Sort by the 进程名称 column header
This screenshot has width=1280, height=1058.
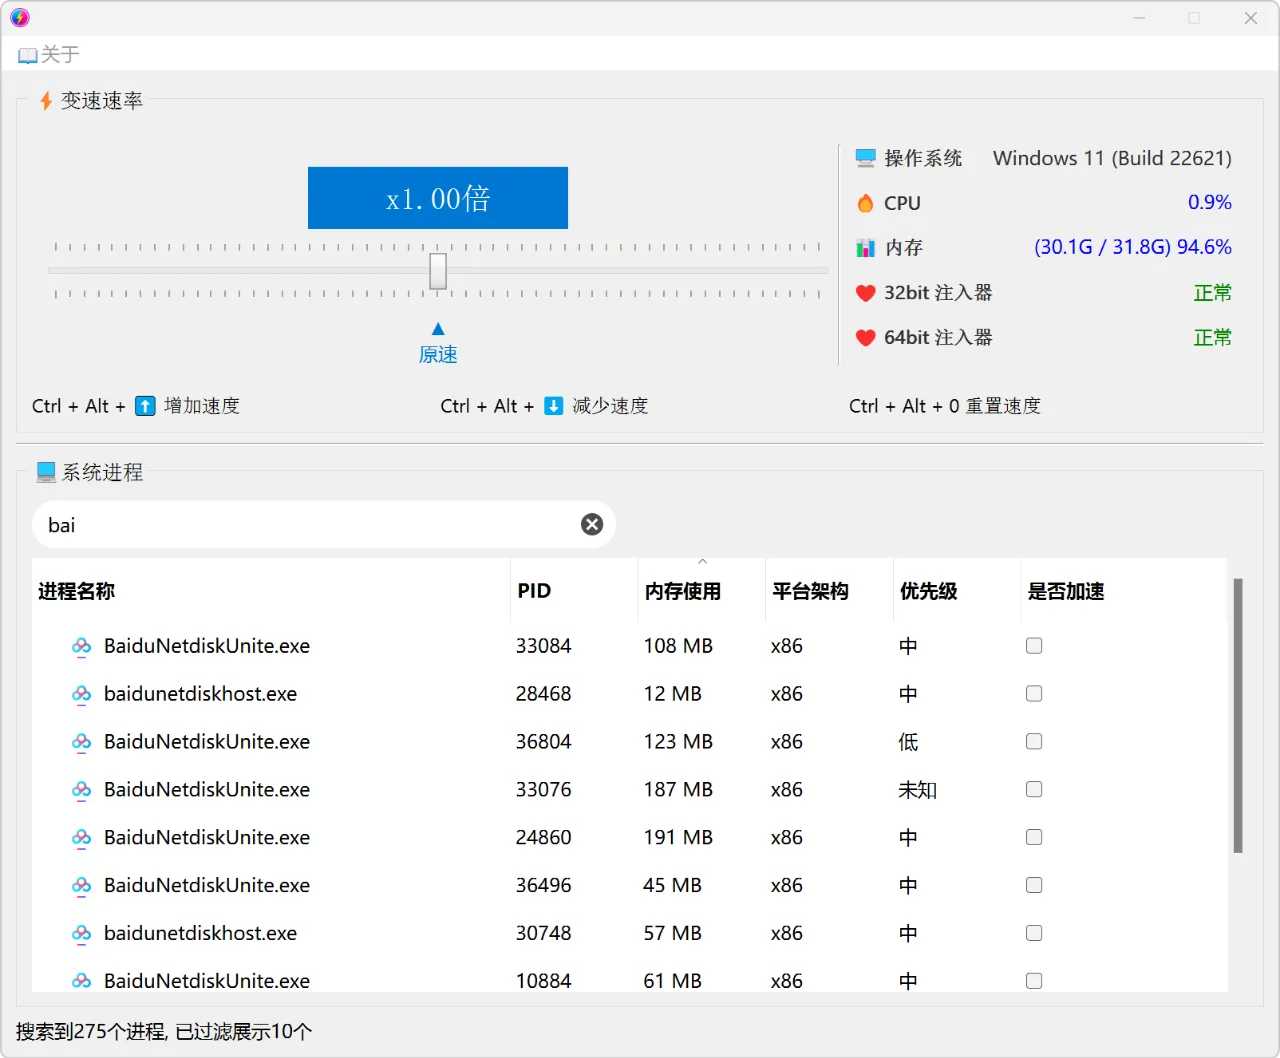pyautogui.click(x=77, y=591)
